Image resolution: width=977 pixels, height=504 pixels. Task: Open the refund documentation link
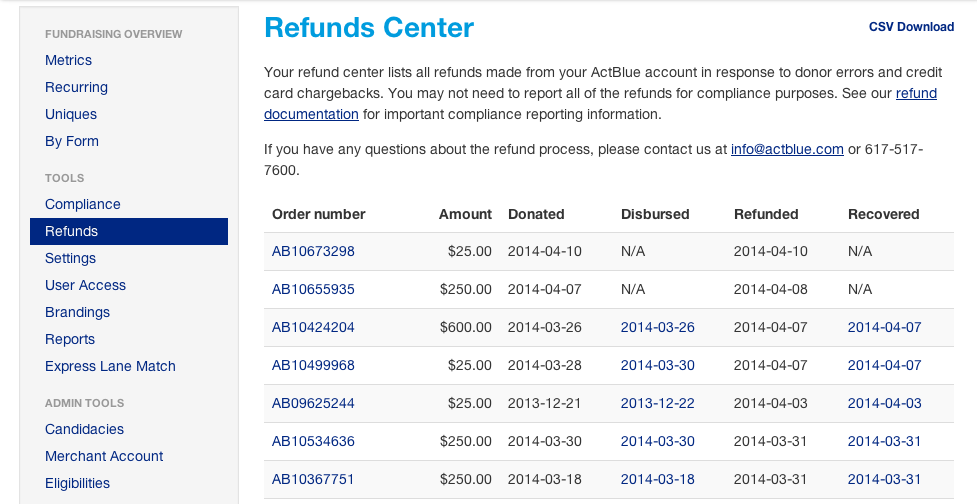pos(600,103)
